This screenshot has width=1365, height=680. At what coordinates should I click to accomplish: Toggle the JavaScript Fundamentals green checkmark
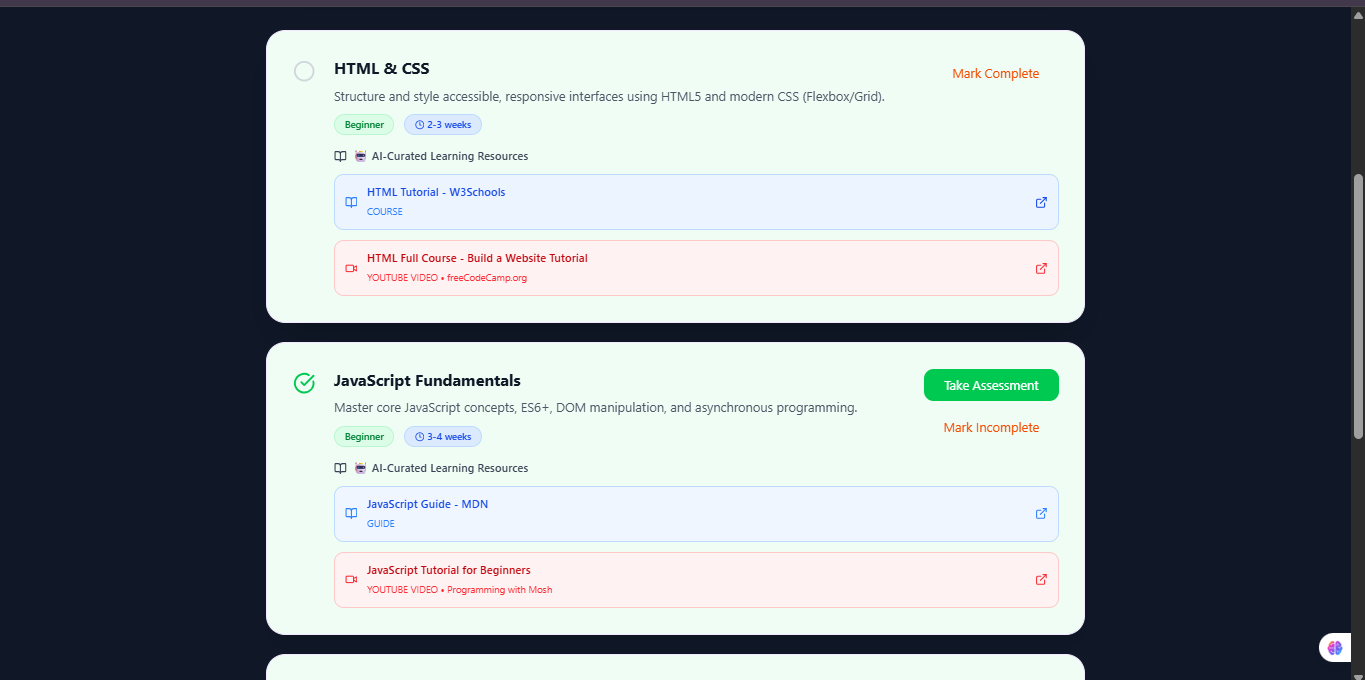[x=304, y=383]
